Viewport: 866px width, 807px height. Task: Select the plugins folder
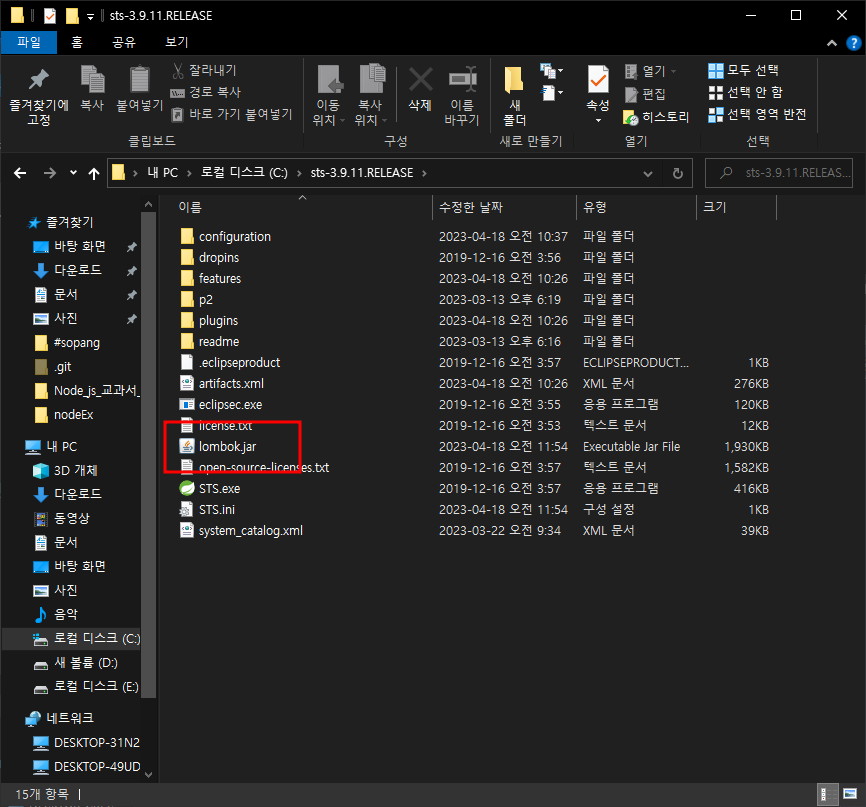(218, 320)
